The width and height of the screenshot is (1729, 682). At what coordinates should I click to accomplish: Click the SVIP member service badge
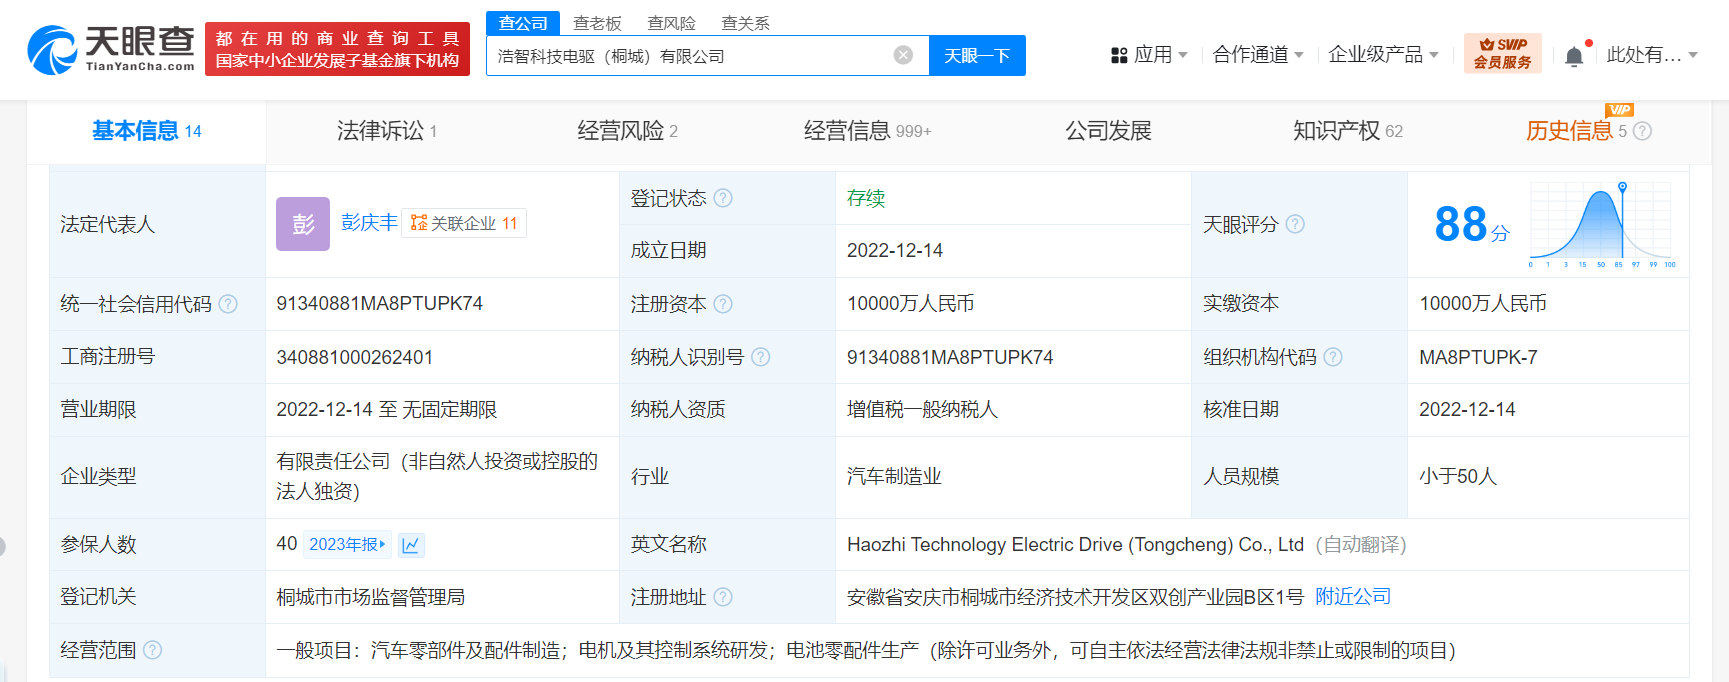point(1502,53)
